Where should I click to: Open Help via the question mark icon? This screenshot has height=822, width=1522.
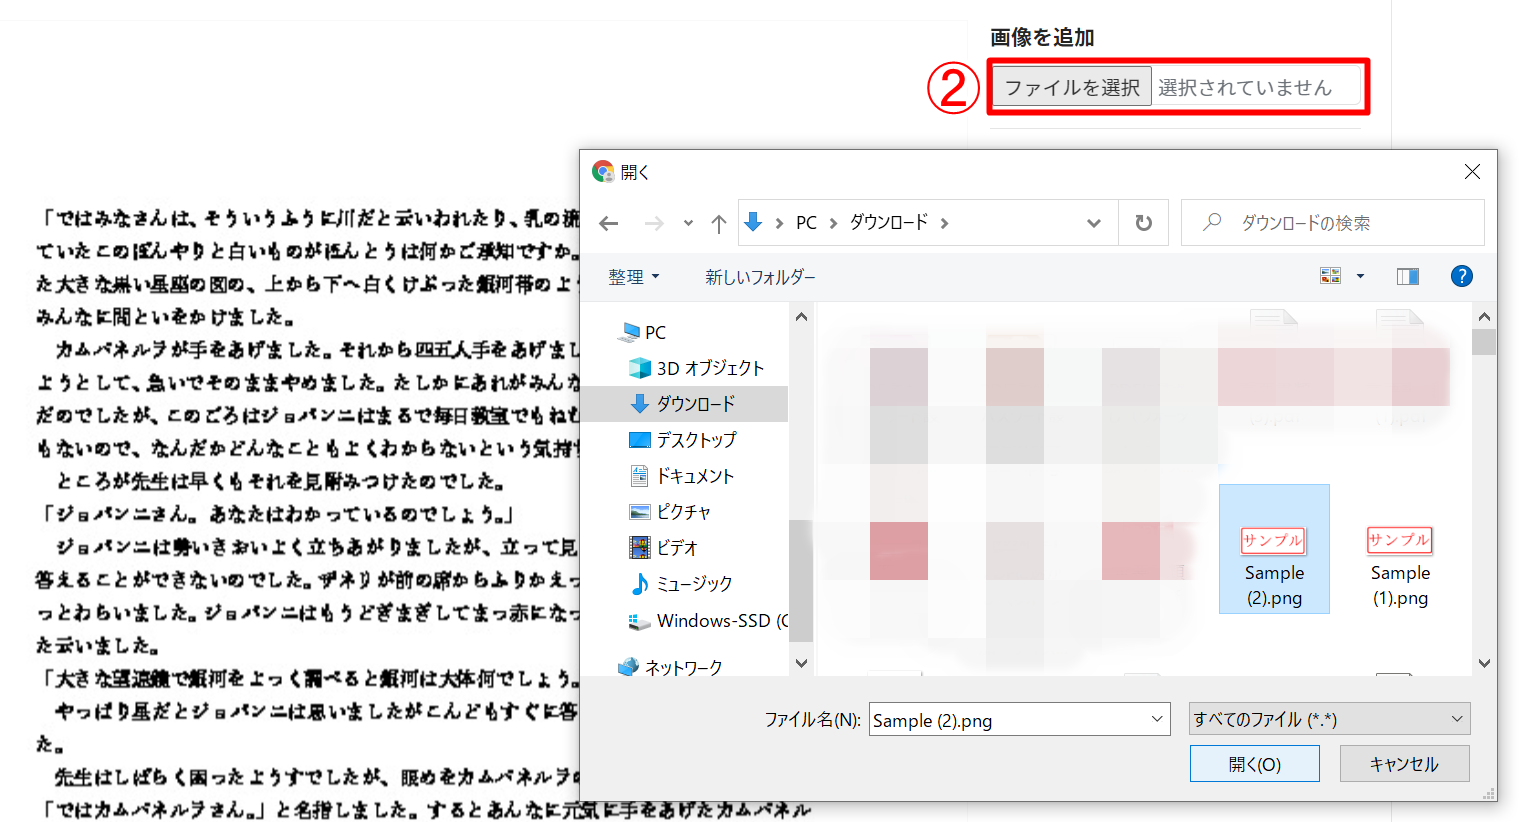pyautogui.click(x=1462, y=276)
